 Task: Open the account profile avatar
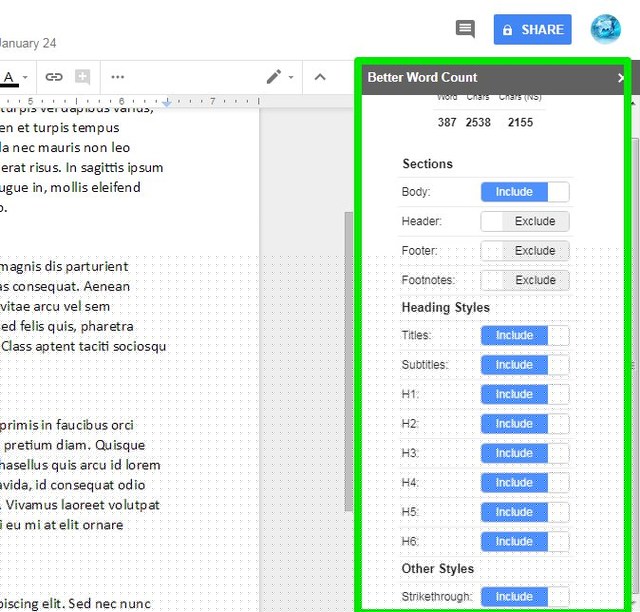(606, 29)
